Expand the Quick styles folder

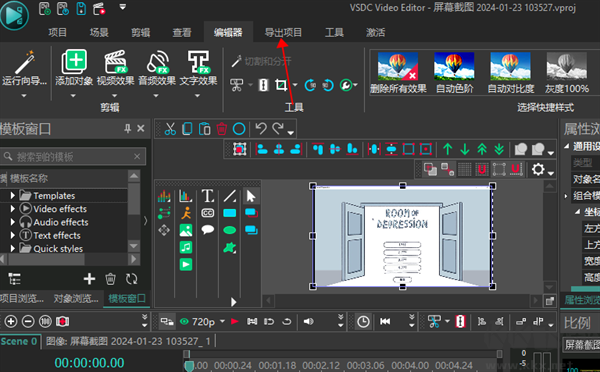coord(13,249)
